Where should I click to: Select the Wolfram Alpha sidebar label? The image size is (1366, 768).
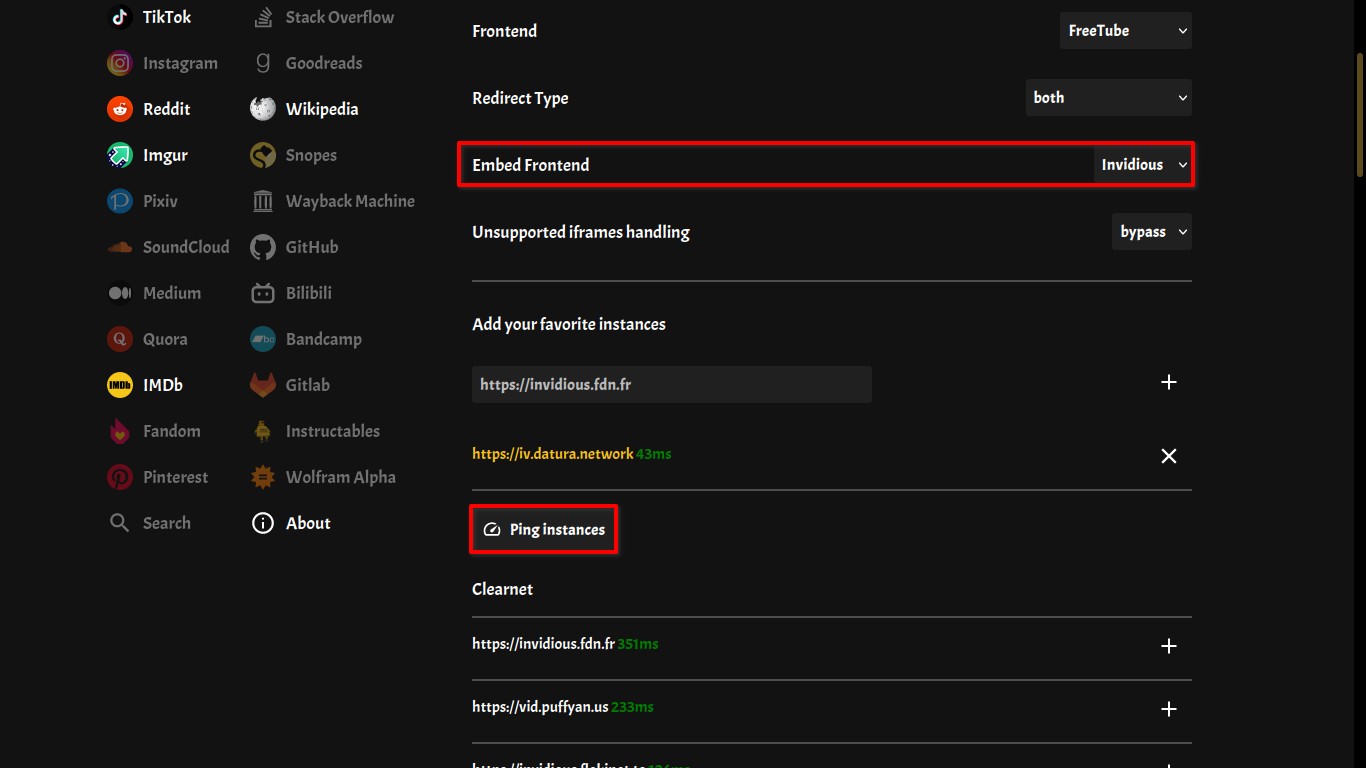coord(341,477)
